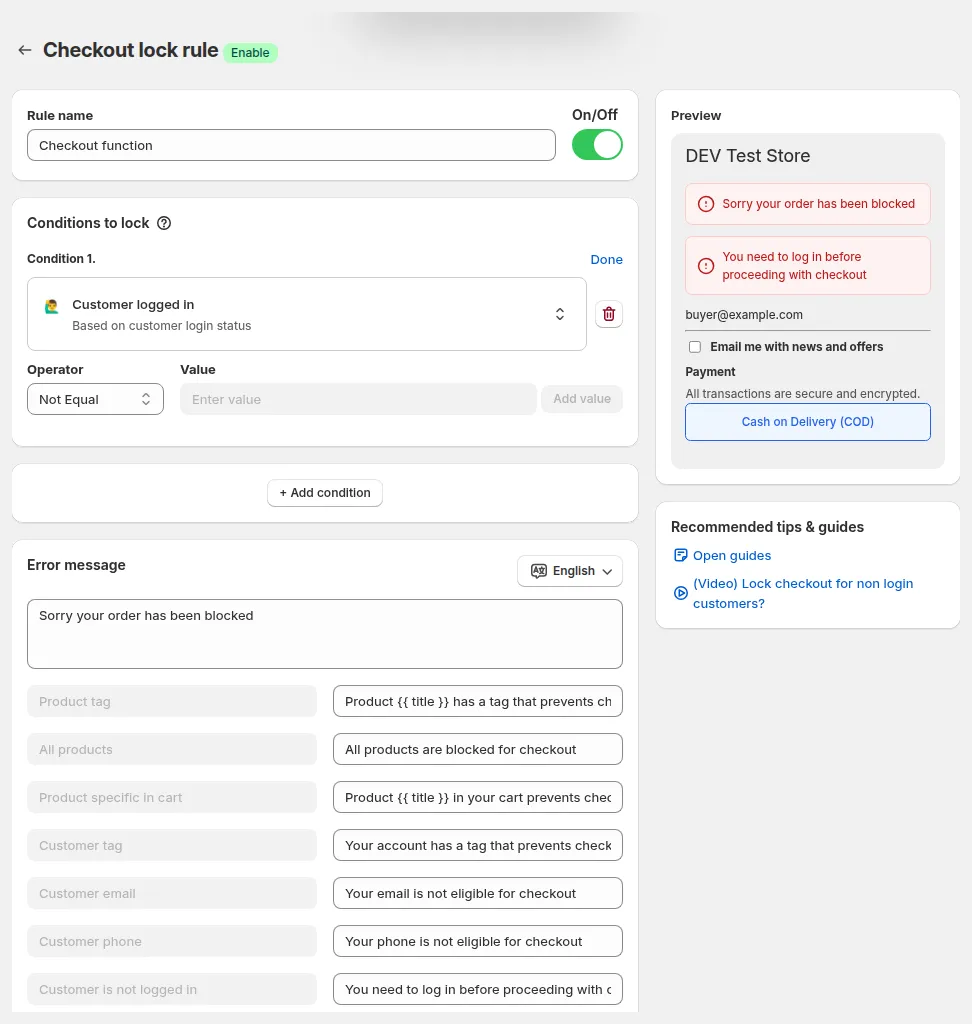
Task: Click the Open guides note icon
Action: [680, 556]
